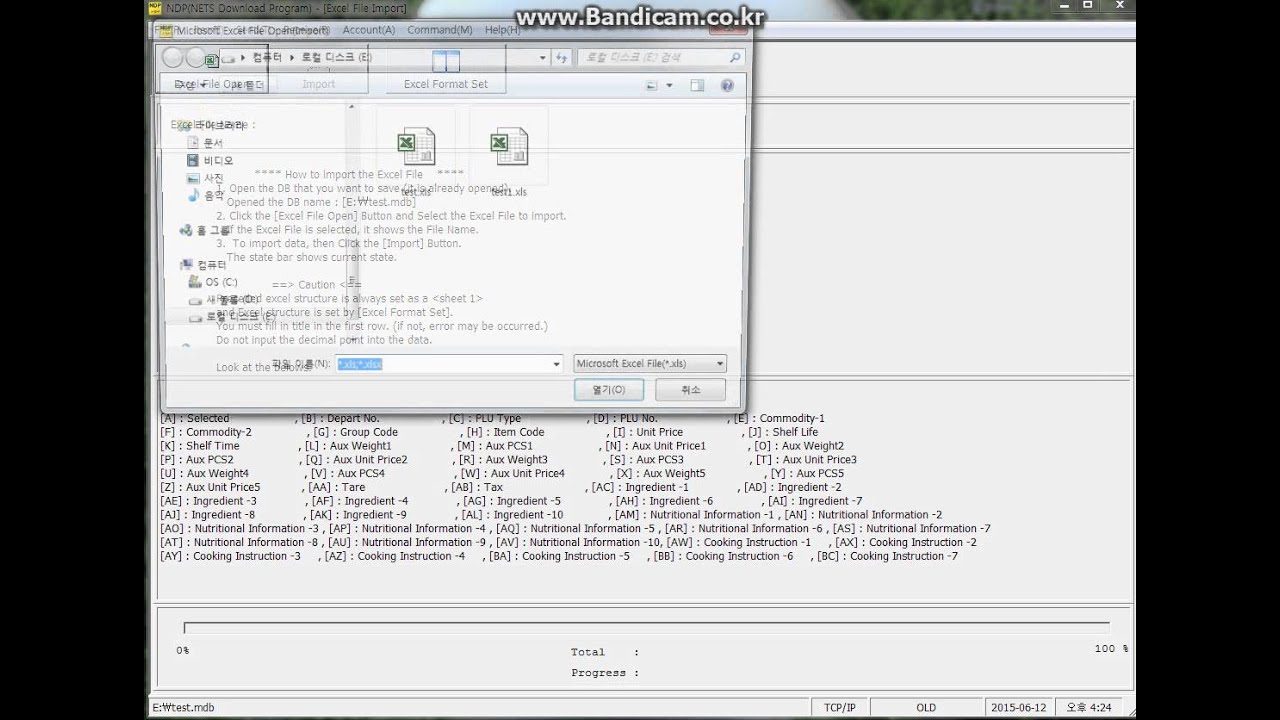1280x720 pixels.
Task: Click the 오후 4:24 time in status bar
Action: click(1088, 707)
